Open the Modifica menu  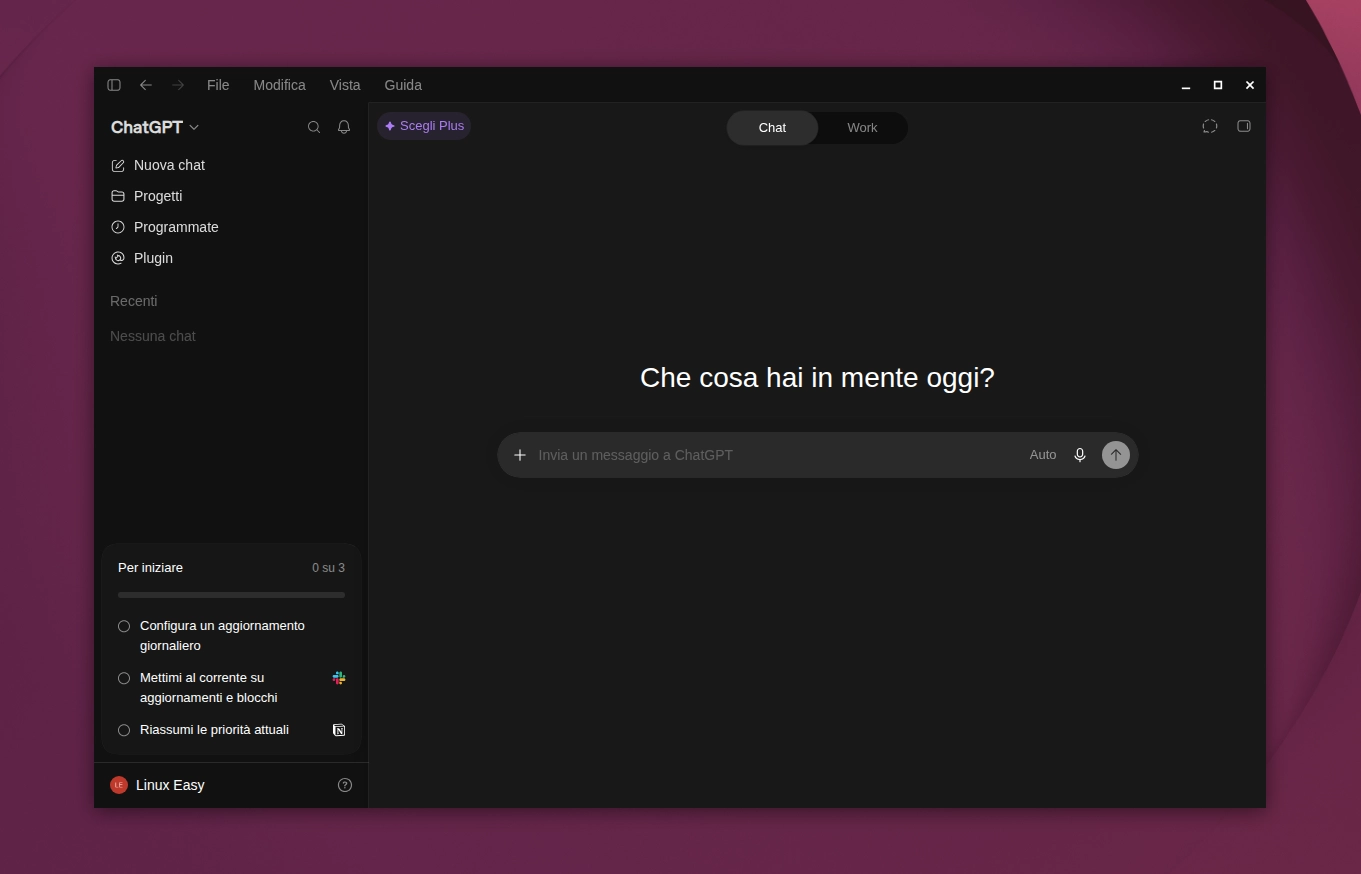point(280,85)
